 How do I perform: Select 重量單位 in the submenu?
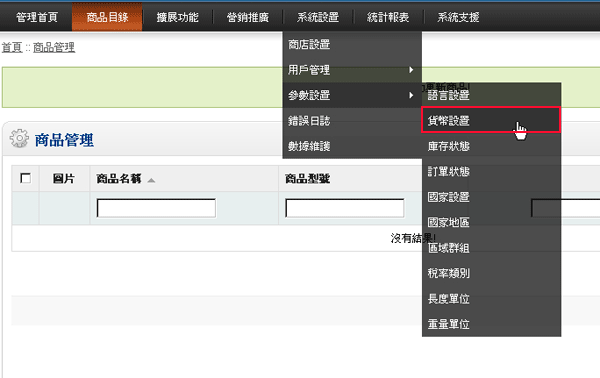point(491,324)
